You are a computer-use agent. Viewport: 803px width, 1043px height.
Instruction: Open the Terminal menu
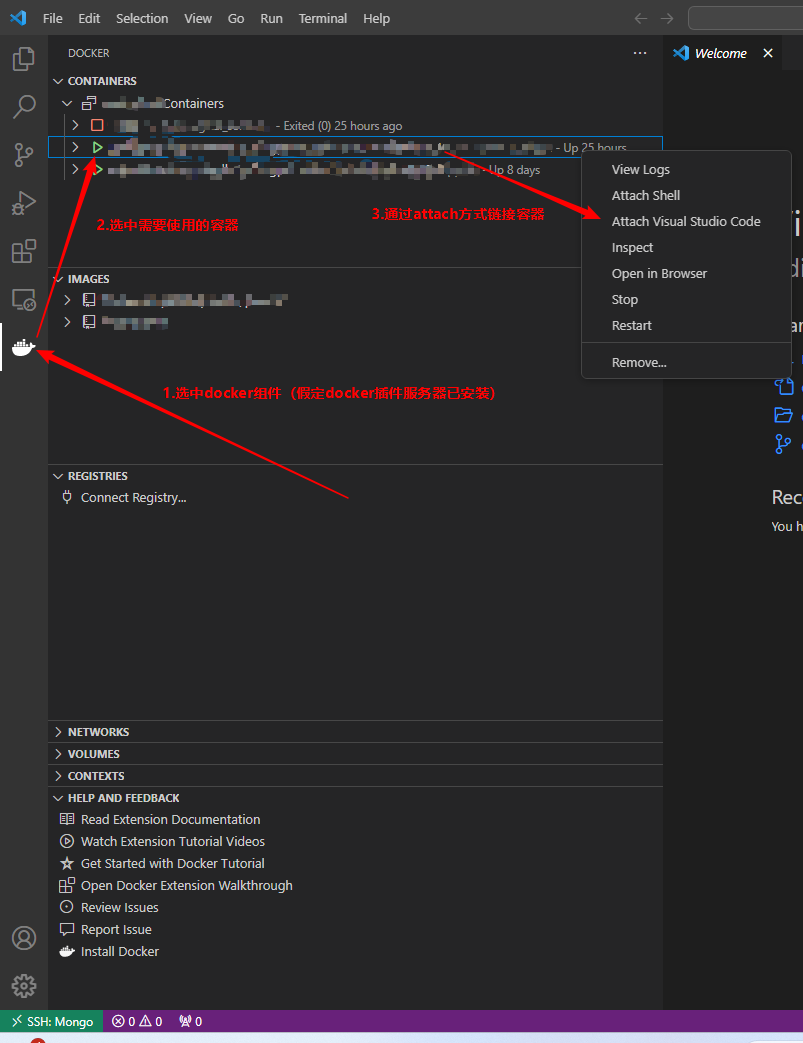coord(323,19)
